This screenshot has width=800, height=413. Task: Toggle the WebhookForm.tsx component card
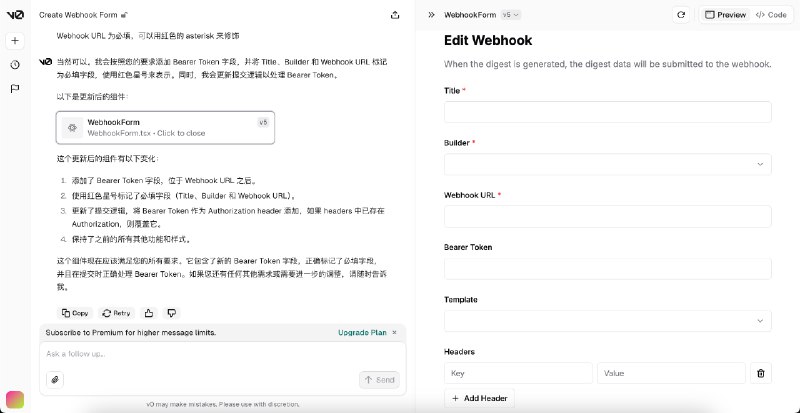pos(165,128)
